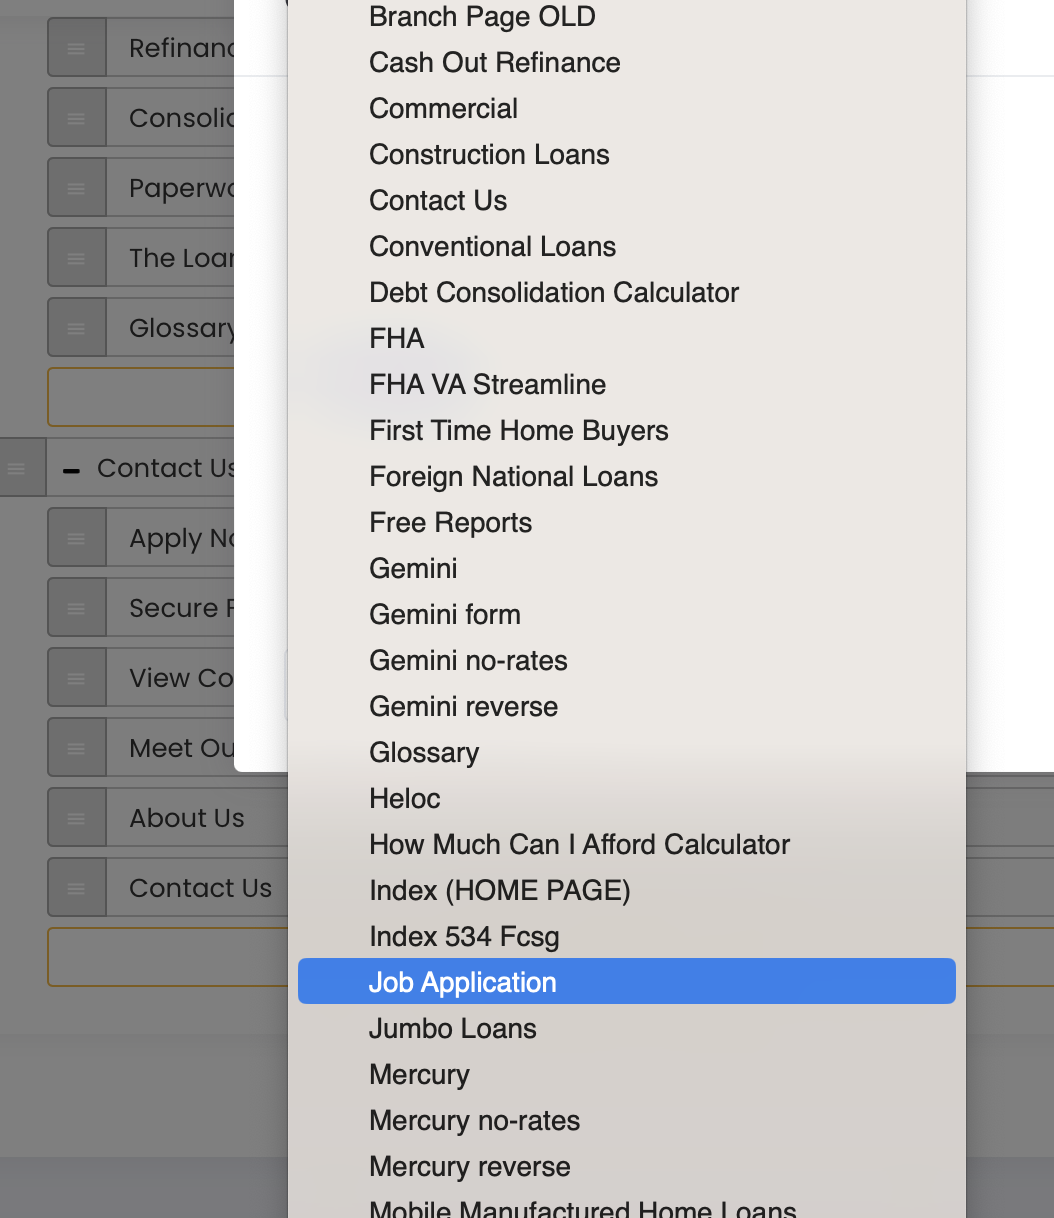Click drag handle of the collapsible Contact Us section
This screenshot has height=1218, width=1054.
pos(17,467)
